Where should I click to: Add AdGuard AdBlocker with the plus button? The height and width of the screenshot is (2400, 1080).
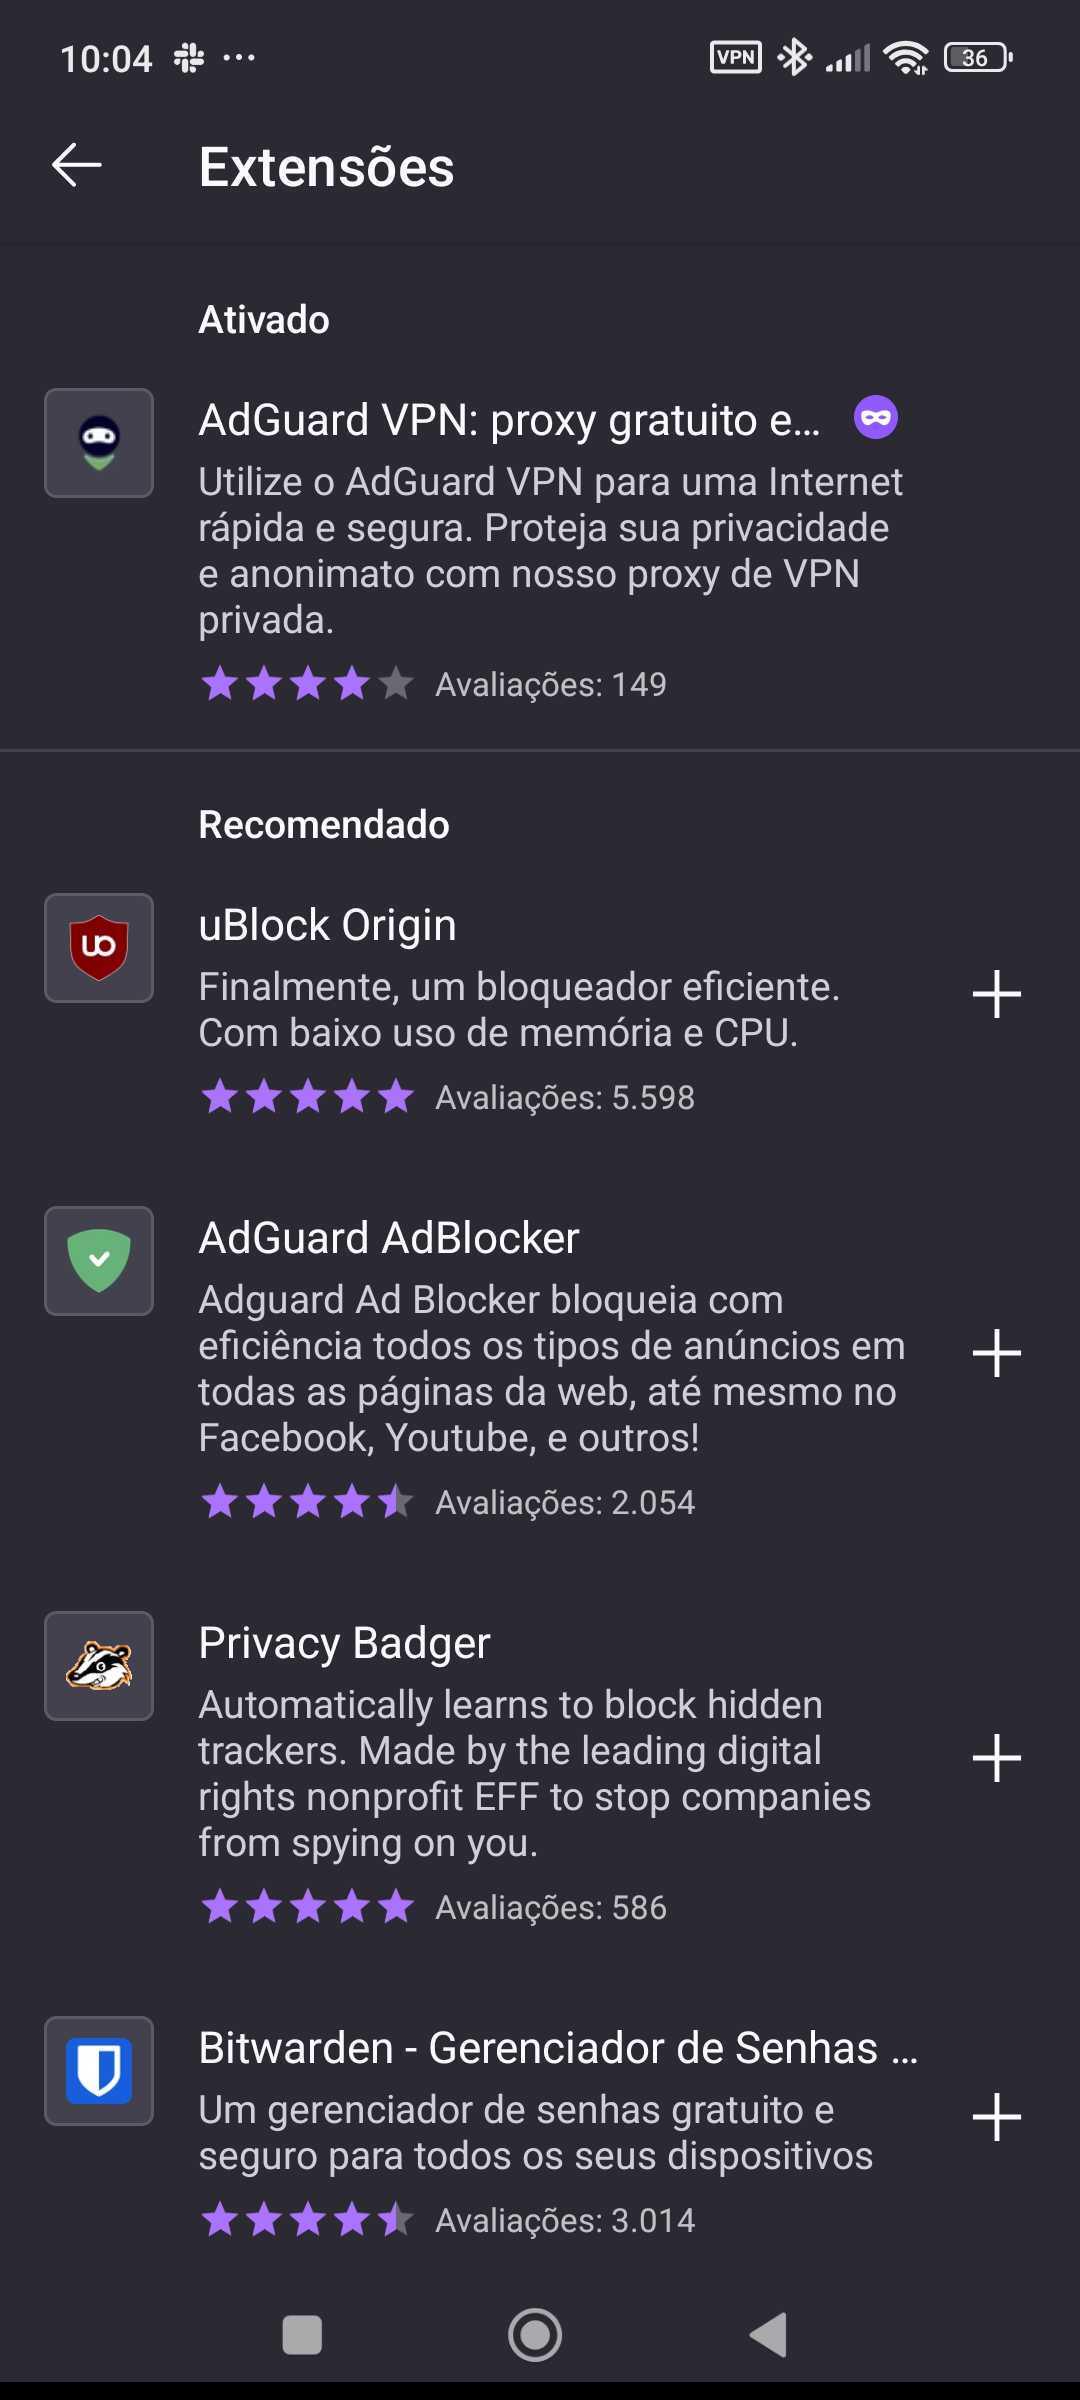coord(996,1353)
